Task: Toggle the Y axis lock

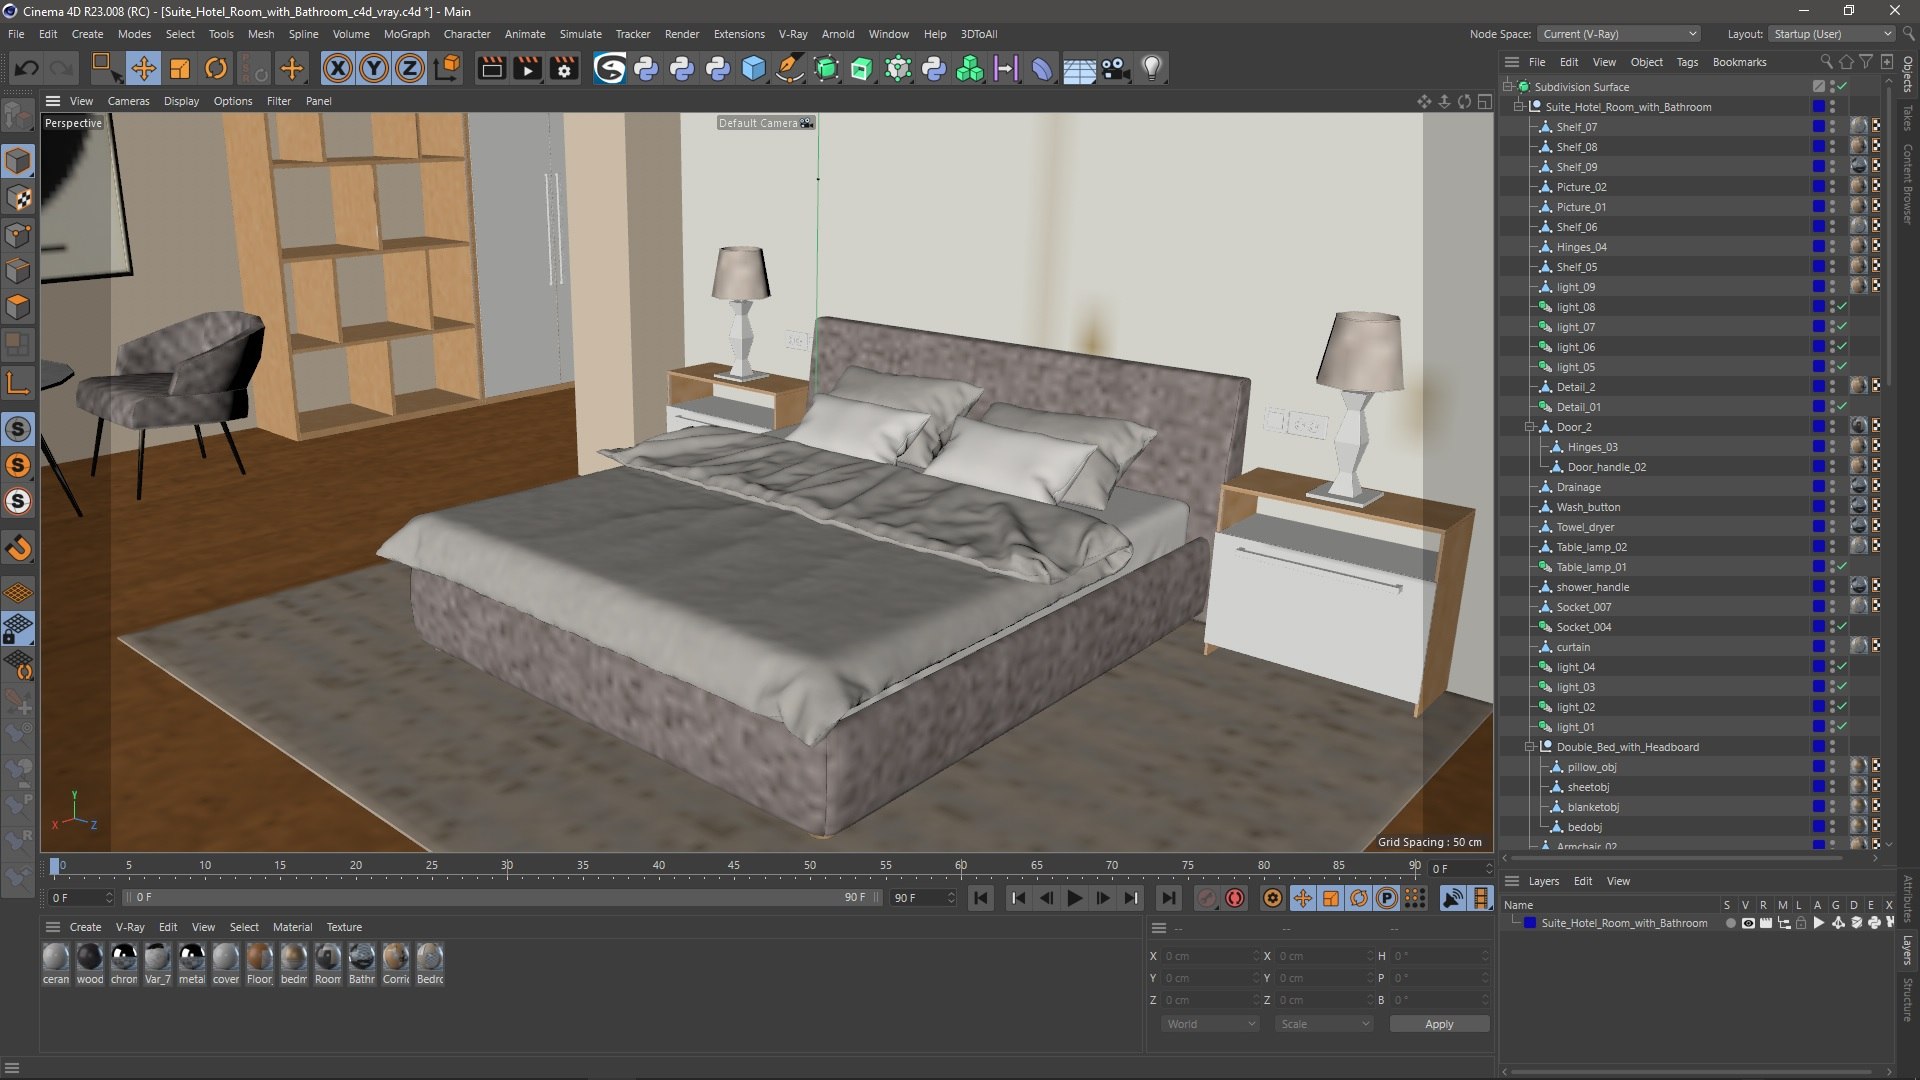Action: pyautogui.click(x=374, y=68)
